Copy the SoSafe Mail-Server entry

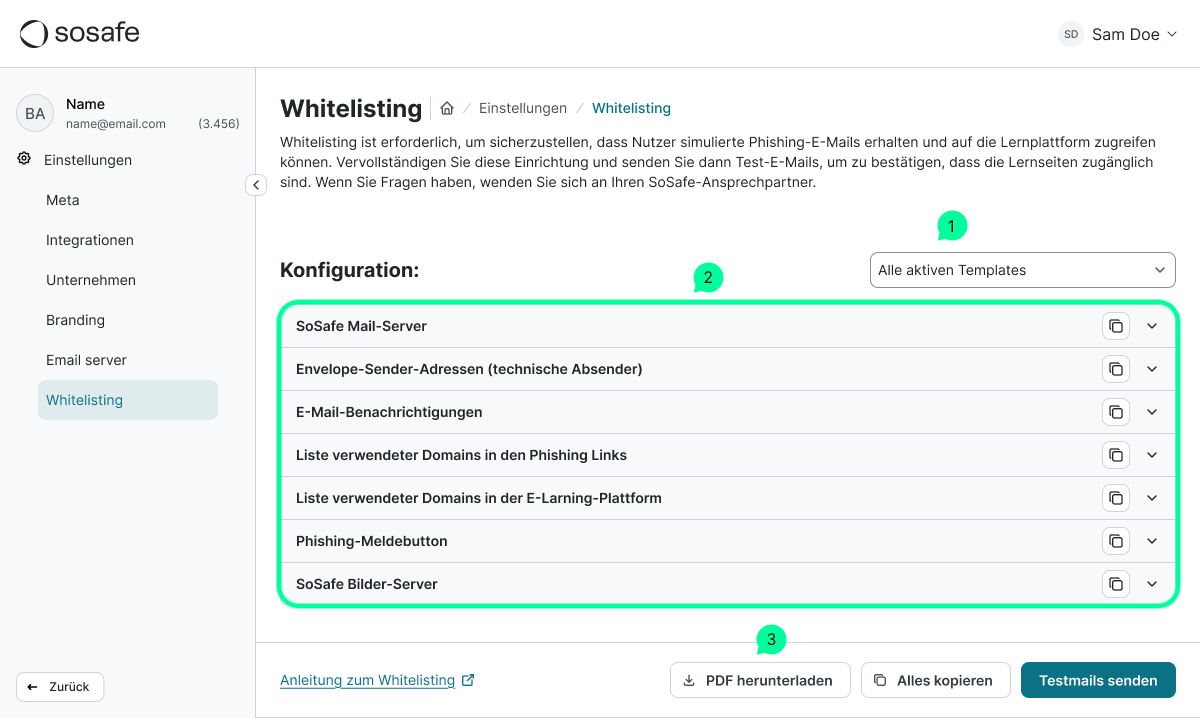click(x=1116, y=326)
